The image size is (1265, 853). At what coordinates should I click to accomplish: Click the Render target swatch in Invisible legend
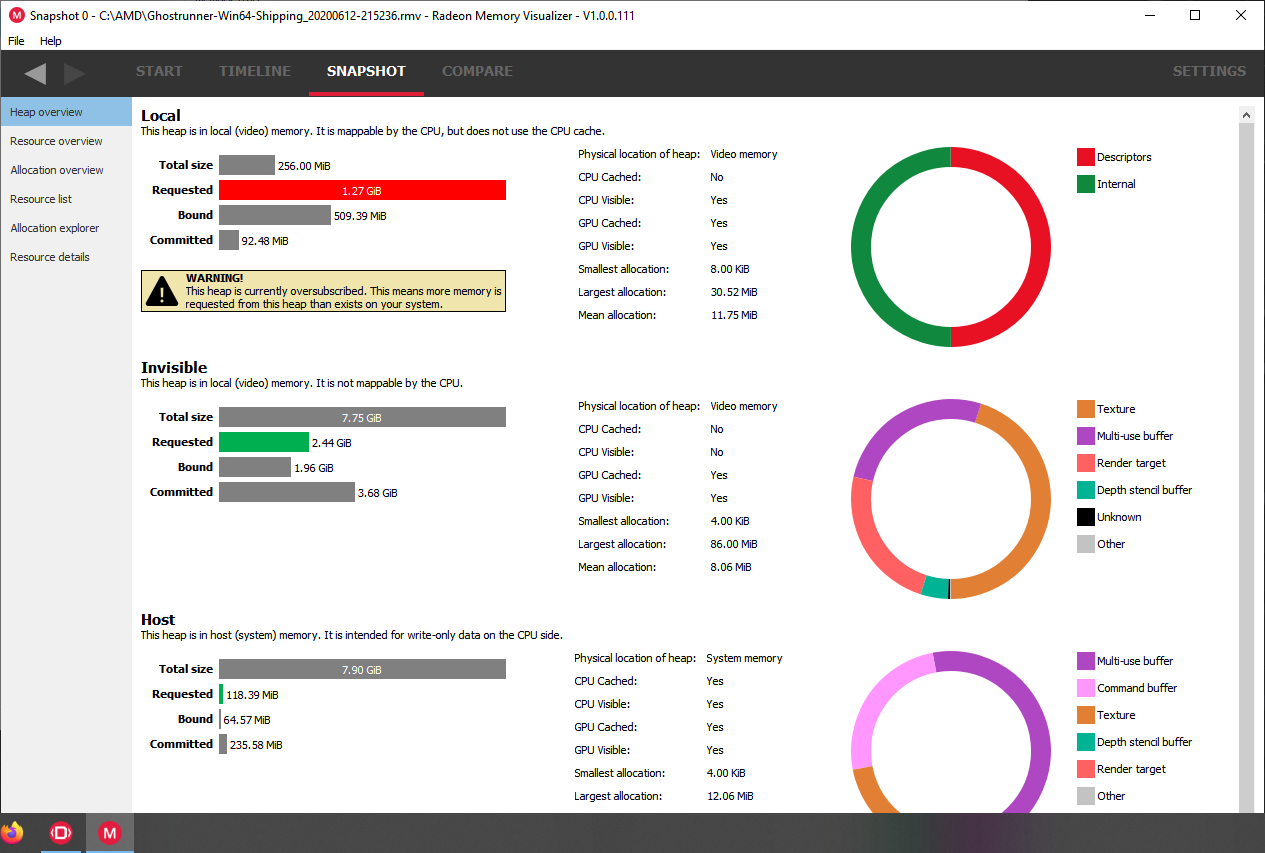coord(1086,463)
